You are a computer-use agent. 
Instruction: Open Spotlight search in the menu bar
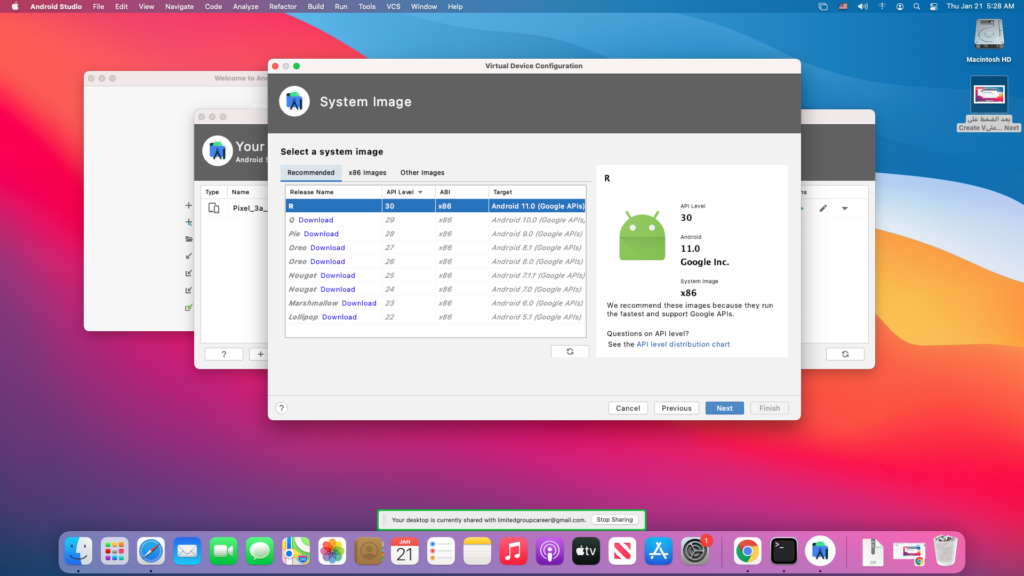point(917,7)
